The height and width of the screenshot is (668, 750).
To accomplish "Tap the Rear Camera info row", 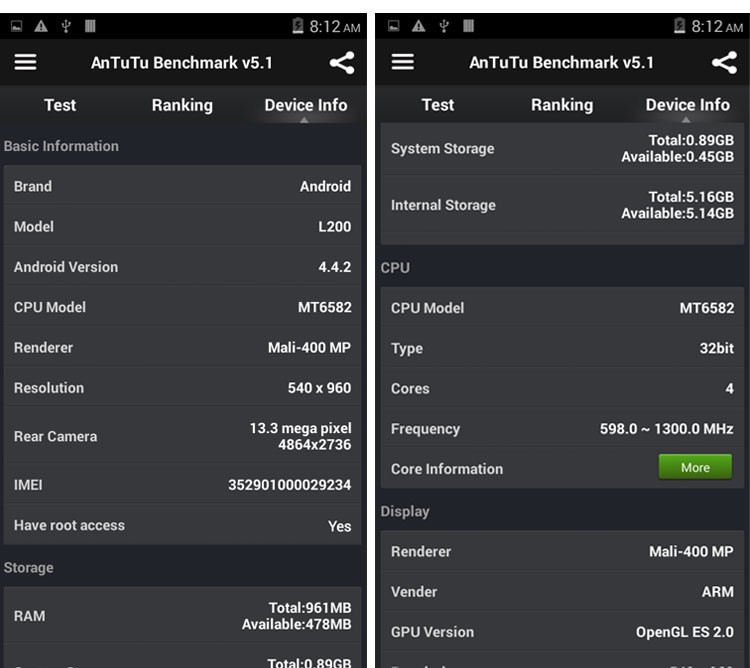I will tap(182, 436).
